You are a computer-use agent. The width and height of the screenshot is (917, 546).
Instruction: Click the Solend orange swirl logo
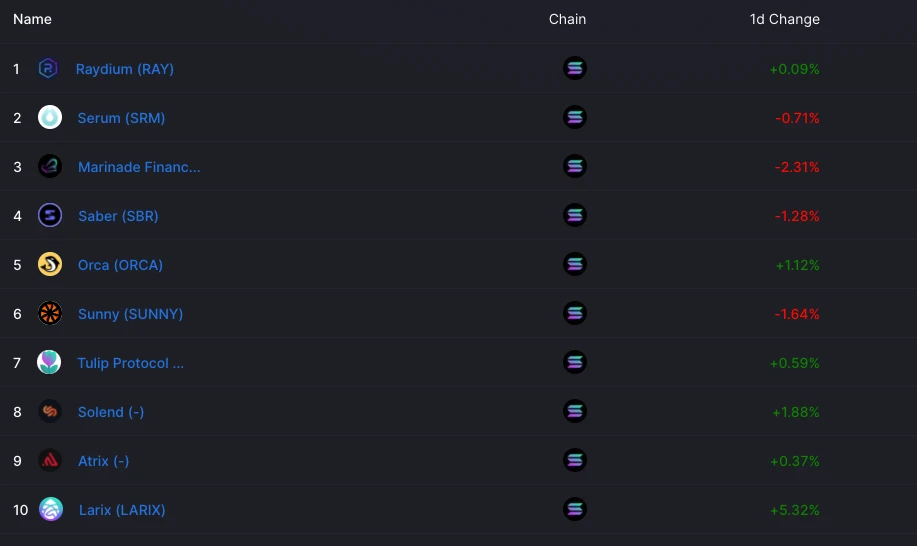point(50,412)
